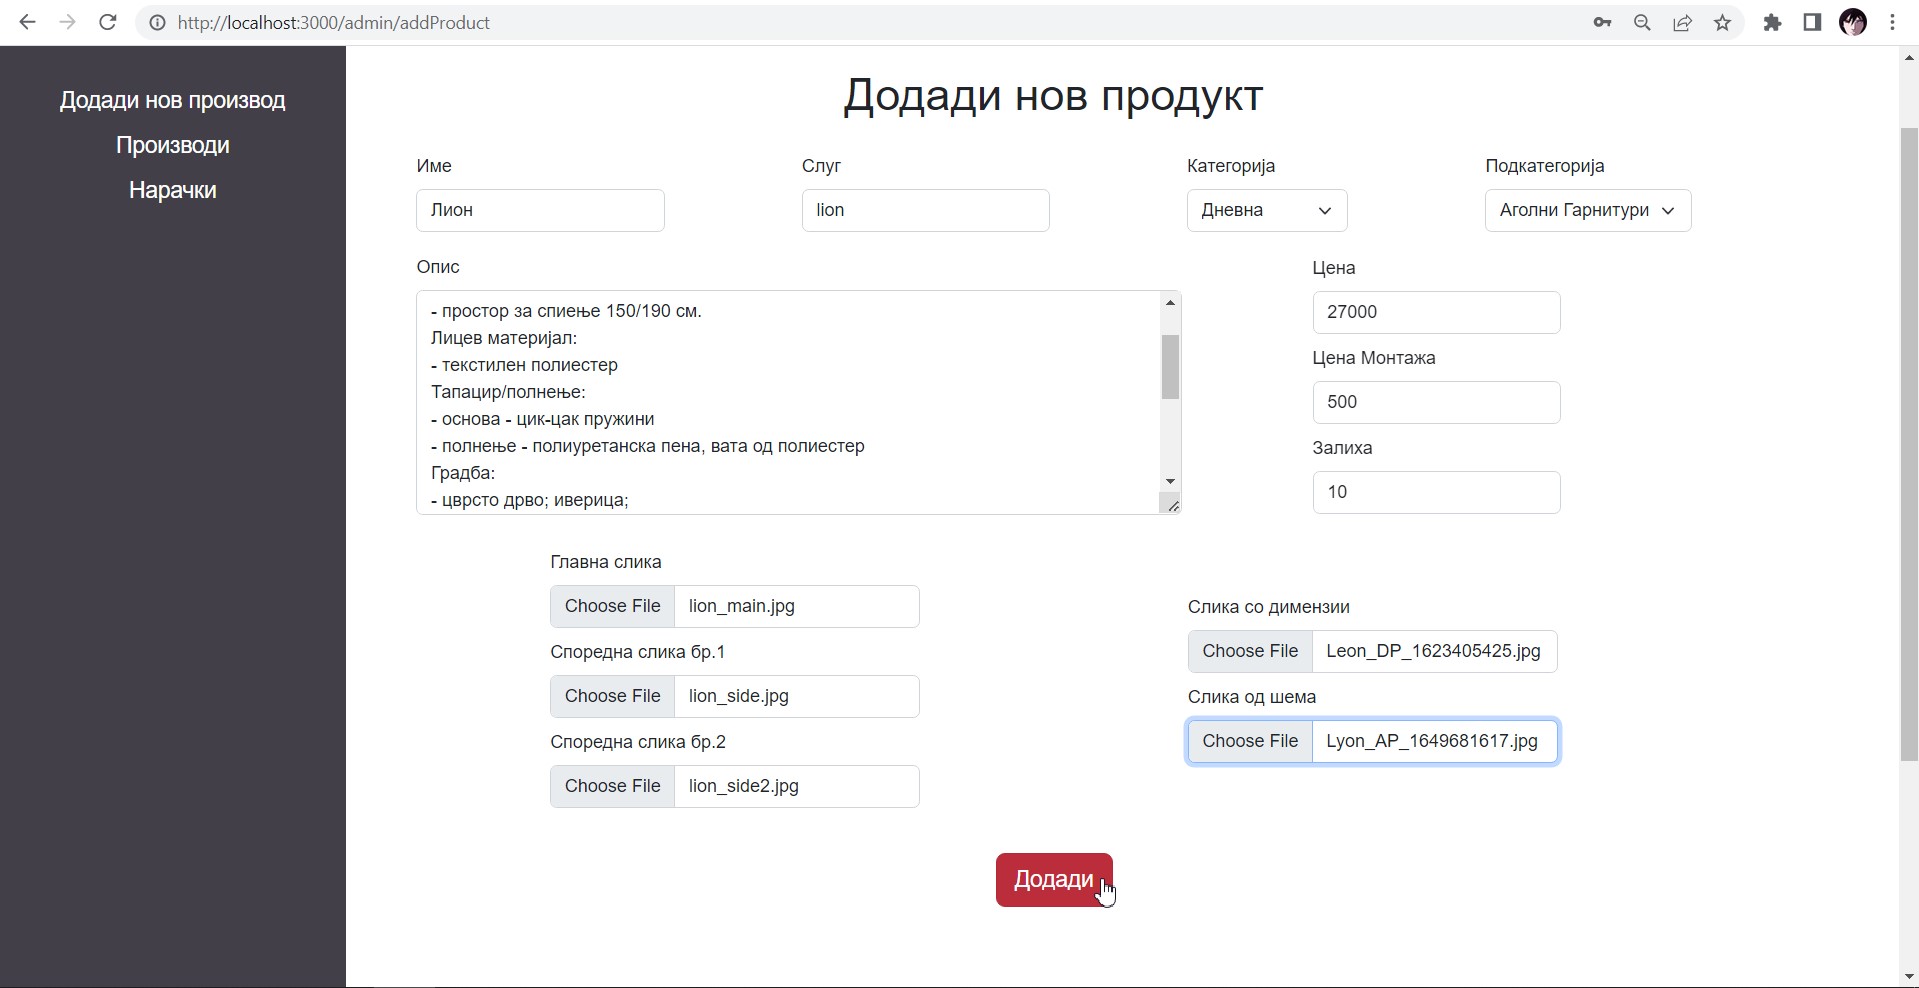
Task: Share this page via share icon
Action: click(x=1682, y=22)
